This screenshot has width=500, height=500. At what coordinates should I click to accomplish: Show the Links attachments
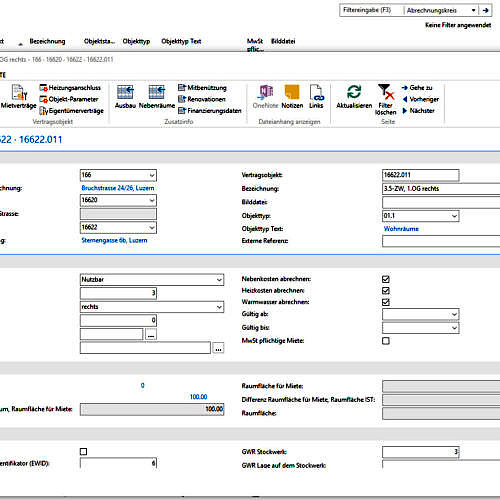pyautogui.click(x=316, y=97)
